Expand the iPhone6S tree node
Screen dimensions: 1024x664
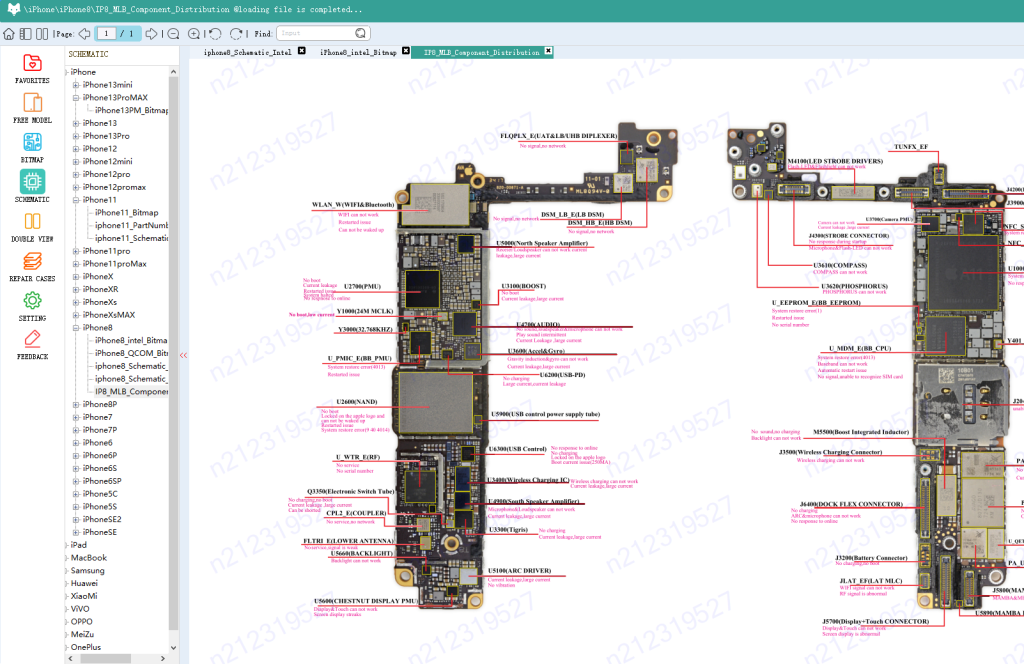76,469
